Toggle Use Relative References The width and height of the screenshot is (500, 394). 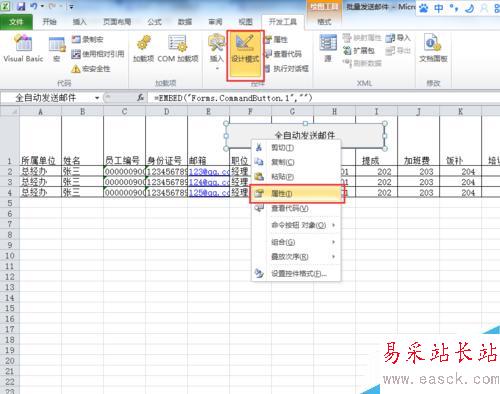[x=98, y=54]
